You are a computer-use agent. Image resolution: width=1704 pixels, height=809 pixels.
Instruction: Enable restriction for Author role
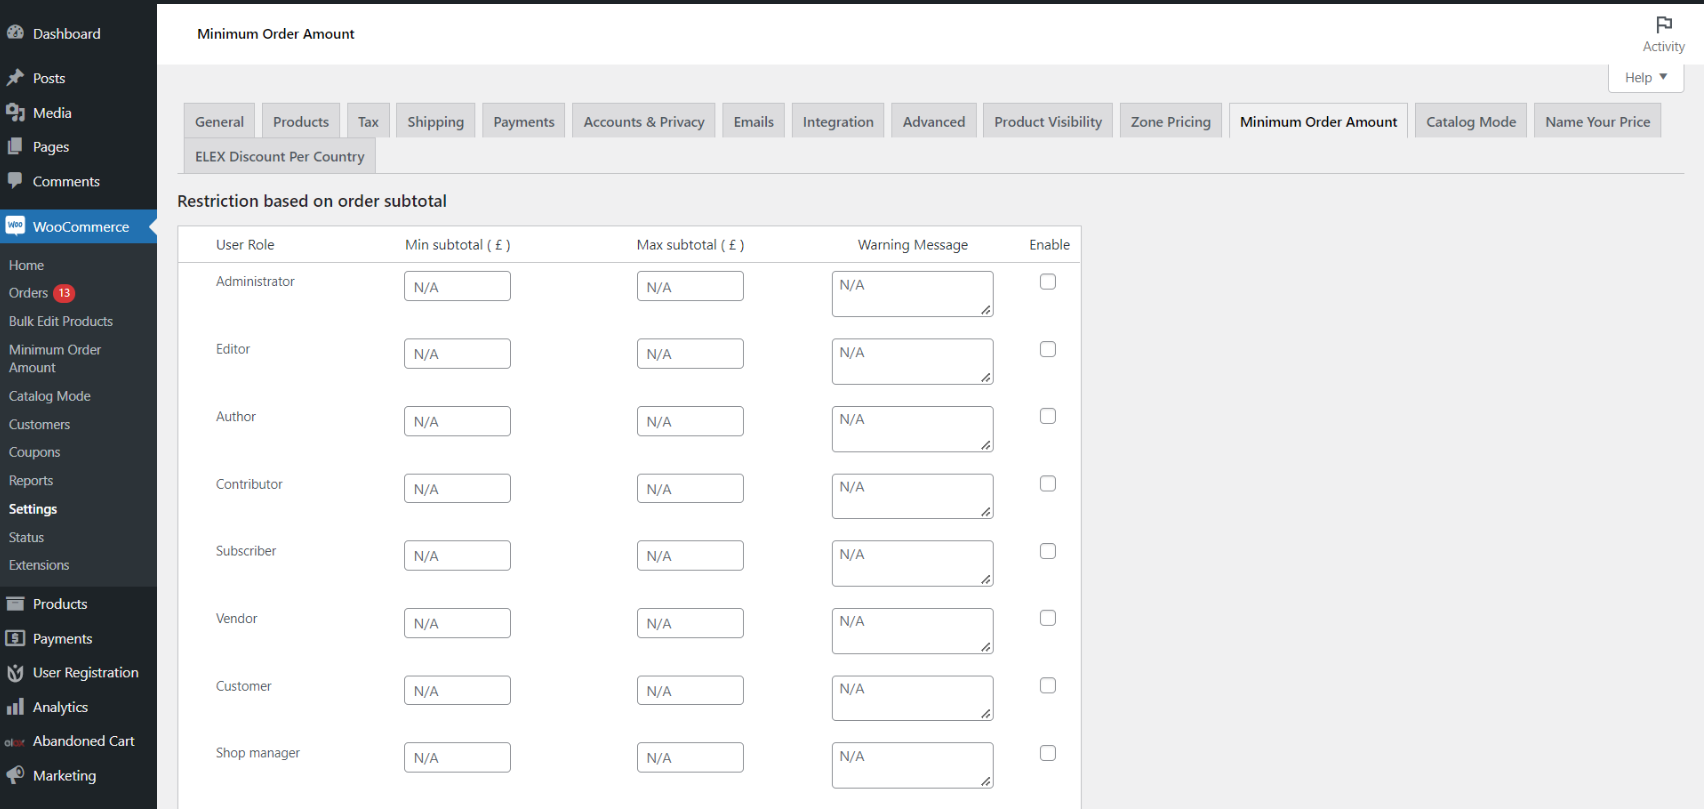[1048, 416]
